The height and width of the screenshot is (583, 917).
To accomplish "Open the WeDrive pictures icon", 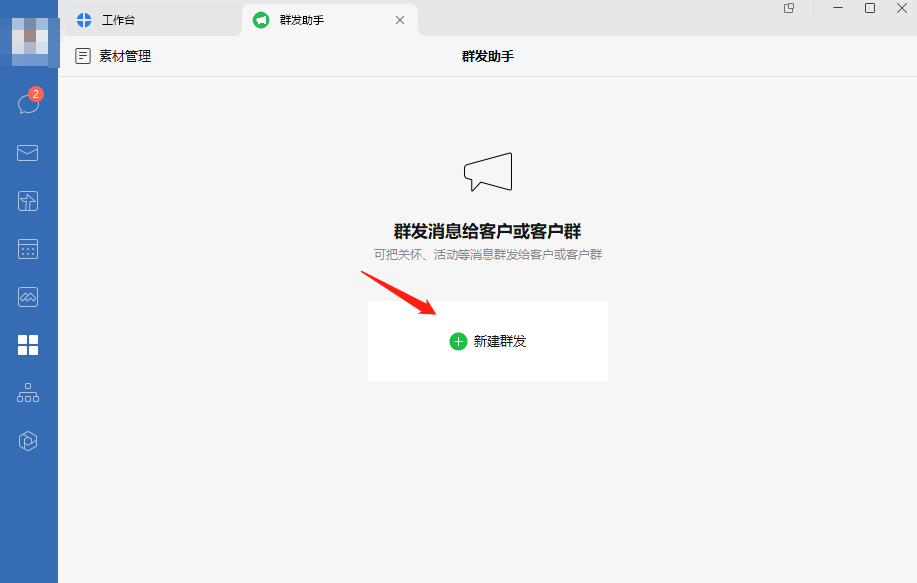I will (x=27, y=297).
